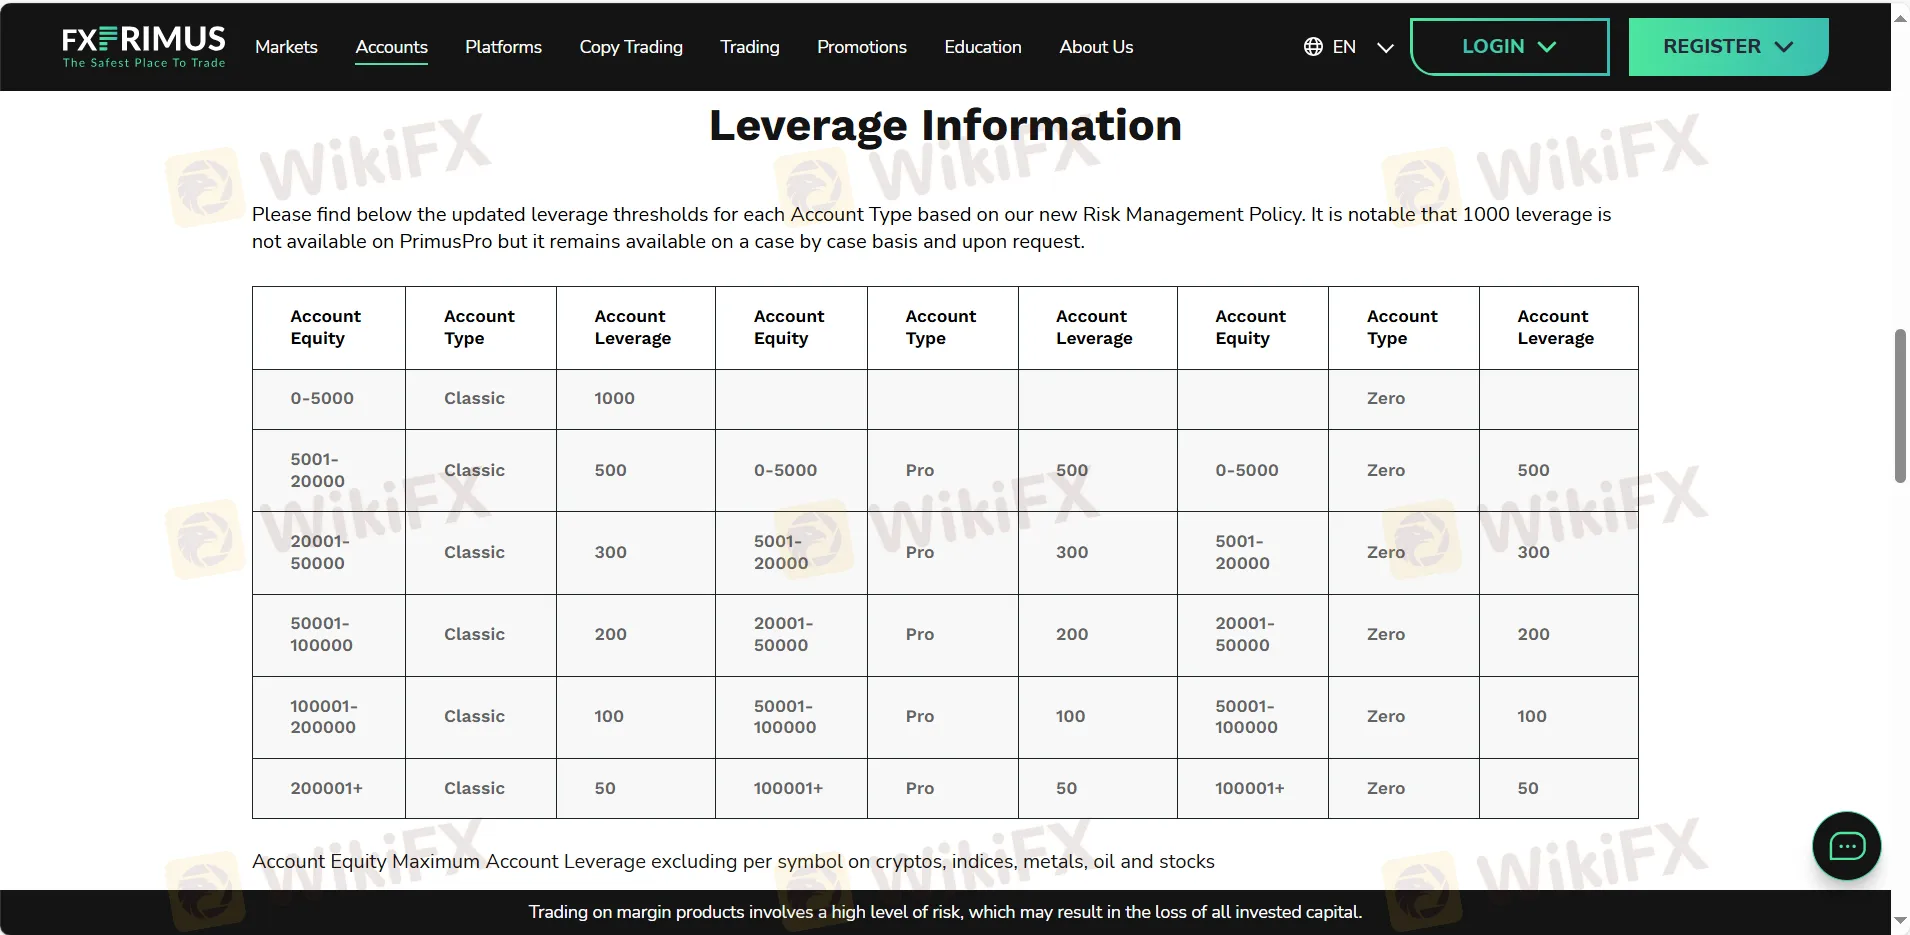Select the Pro 100001+ equity cell
Viewport: 1910px width, 935px height.
point(791,788)
